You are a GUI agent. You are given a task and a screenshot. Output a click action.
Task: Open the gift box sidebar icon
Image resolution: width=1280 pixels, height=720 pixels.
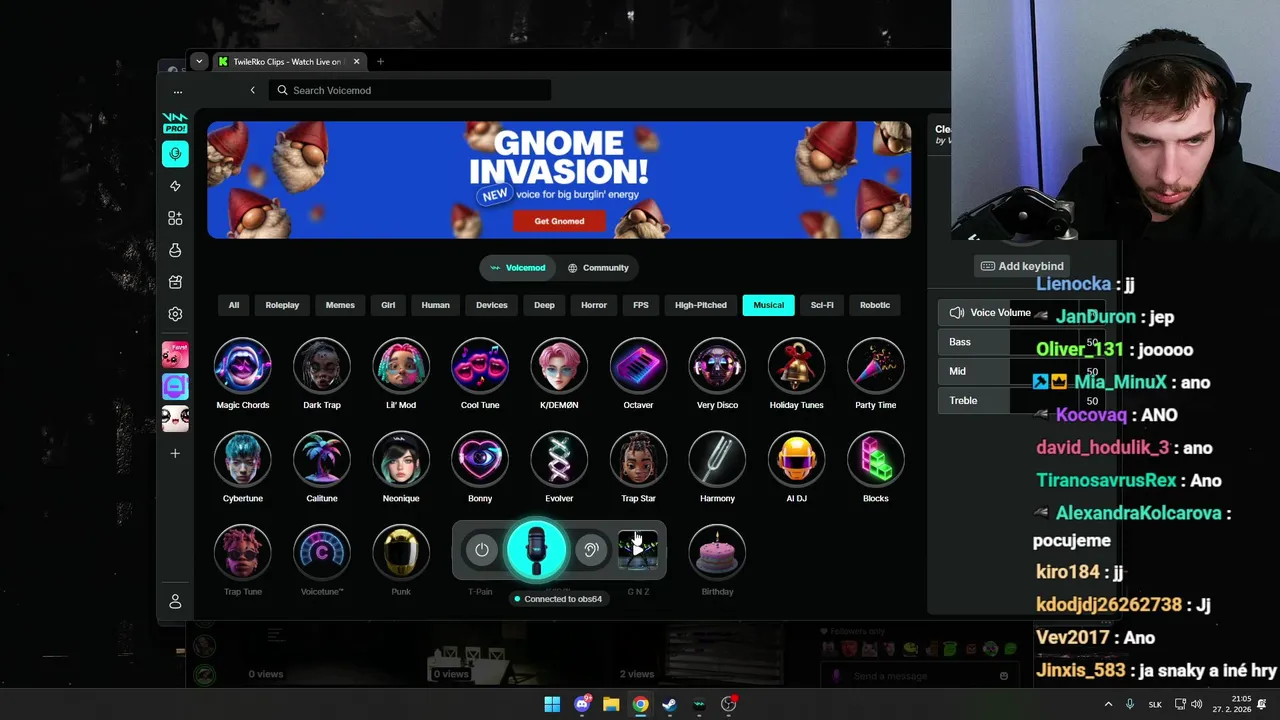tap(175, 282)
